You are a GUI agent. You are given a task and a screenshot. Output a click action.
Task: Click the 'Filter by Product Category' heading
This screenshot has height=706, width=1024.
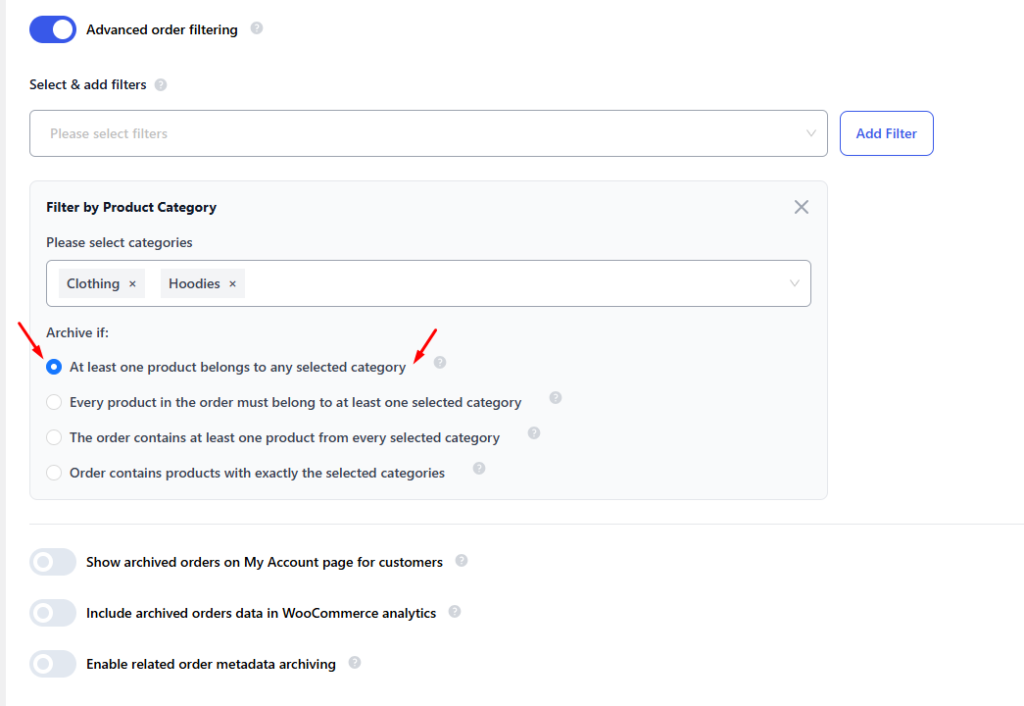131,208
